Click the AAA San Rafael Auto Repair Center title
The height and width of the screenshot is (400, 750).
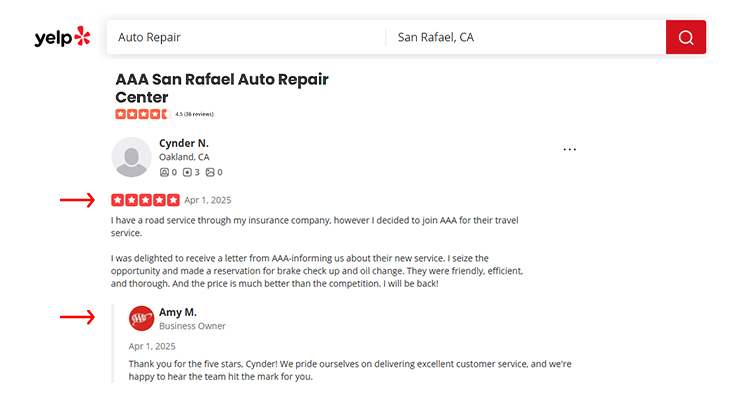(222, 88)
